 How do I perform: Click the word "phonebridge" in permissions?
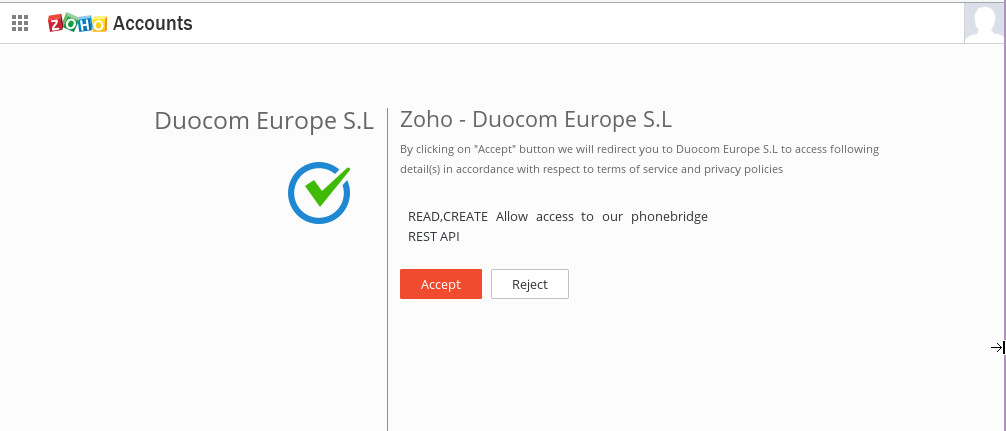click(x=669, y=216)
